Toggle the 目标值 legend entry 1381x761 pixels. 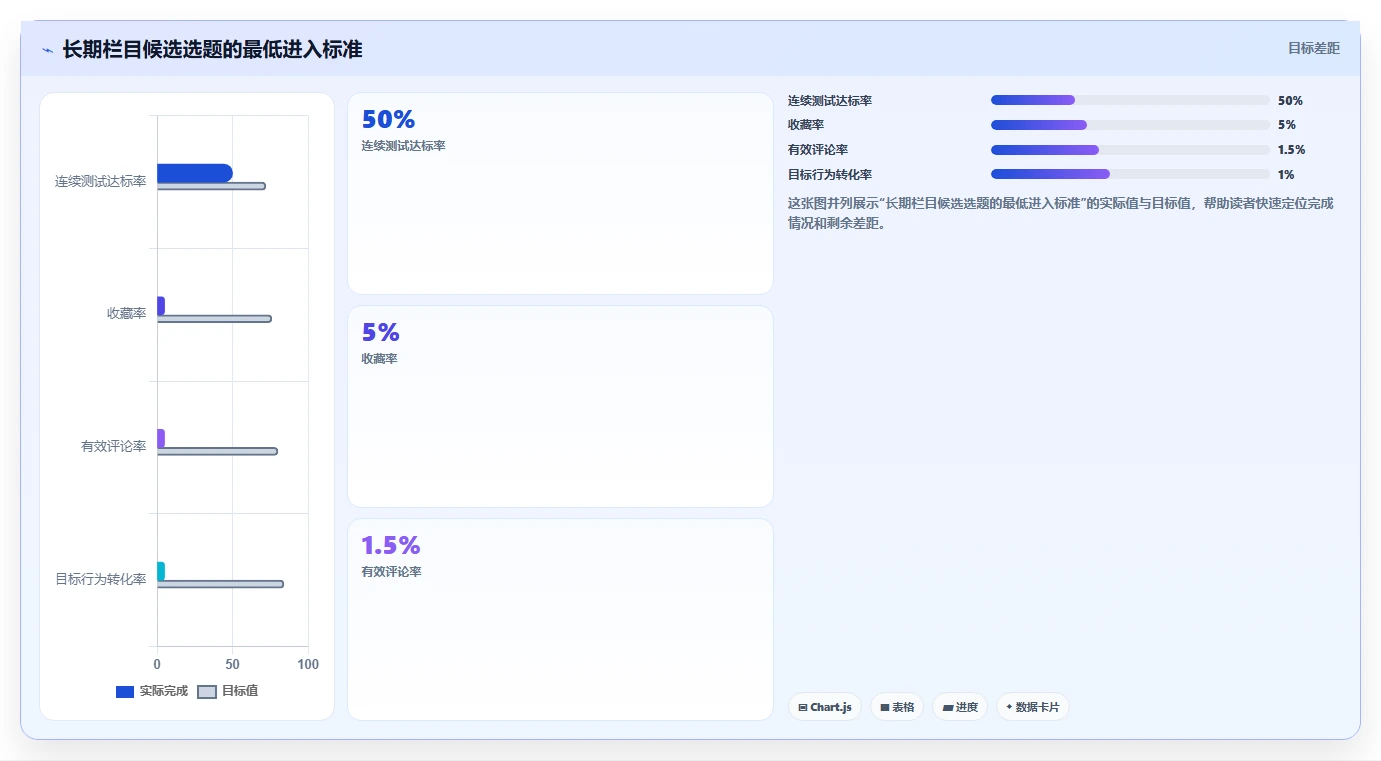(x=228, y=691)
